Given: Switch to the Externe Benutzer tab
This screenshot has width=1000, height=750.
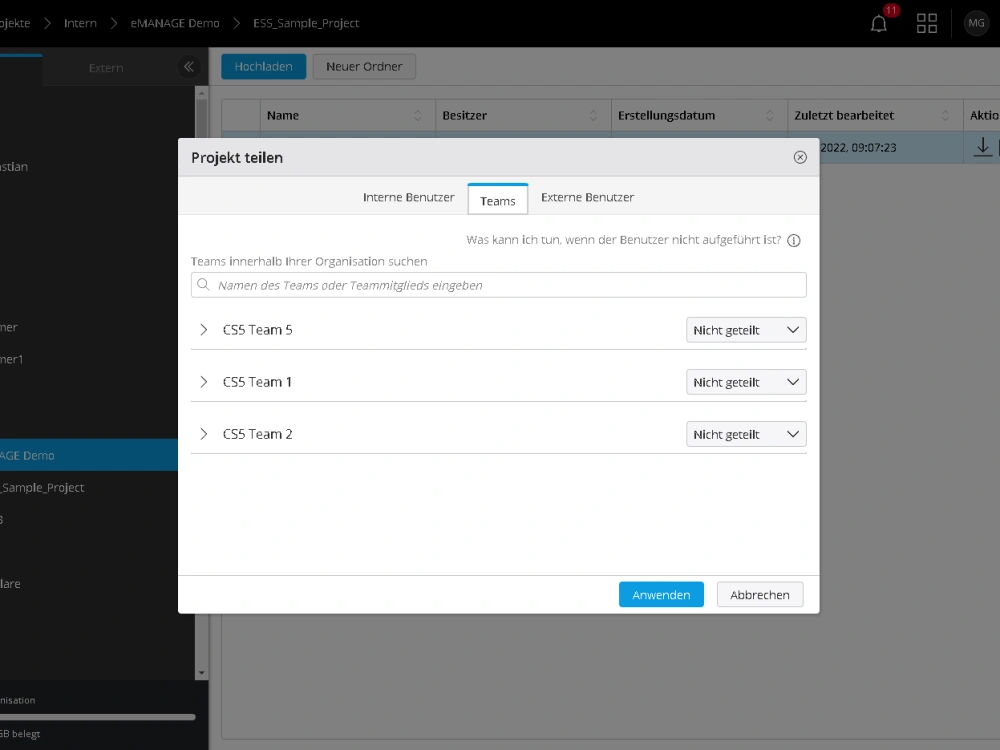Looking at the screenshot, I should tap(587, 197).
